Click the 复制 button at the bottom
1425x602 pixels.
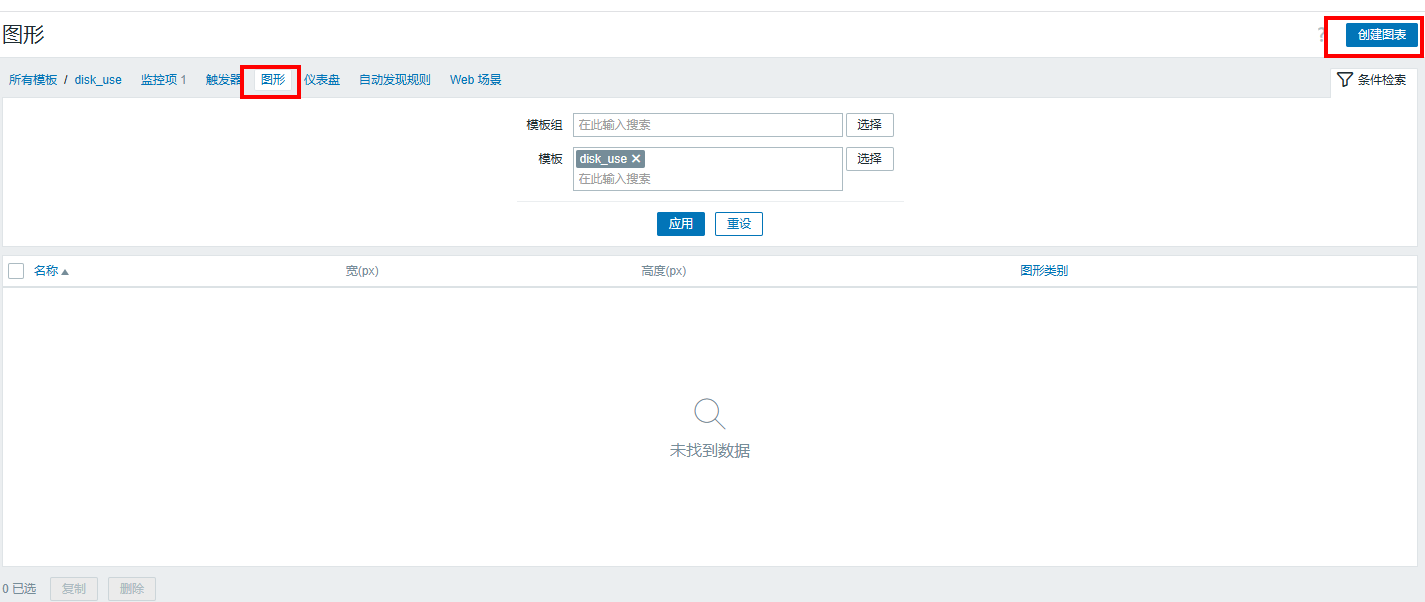[74, 589]
